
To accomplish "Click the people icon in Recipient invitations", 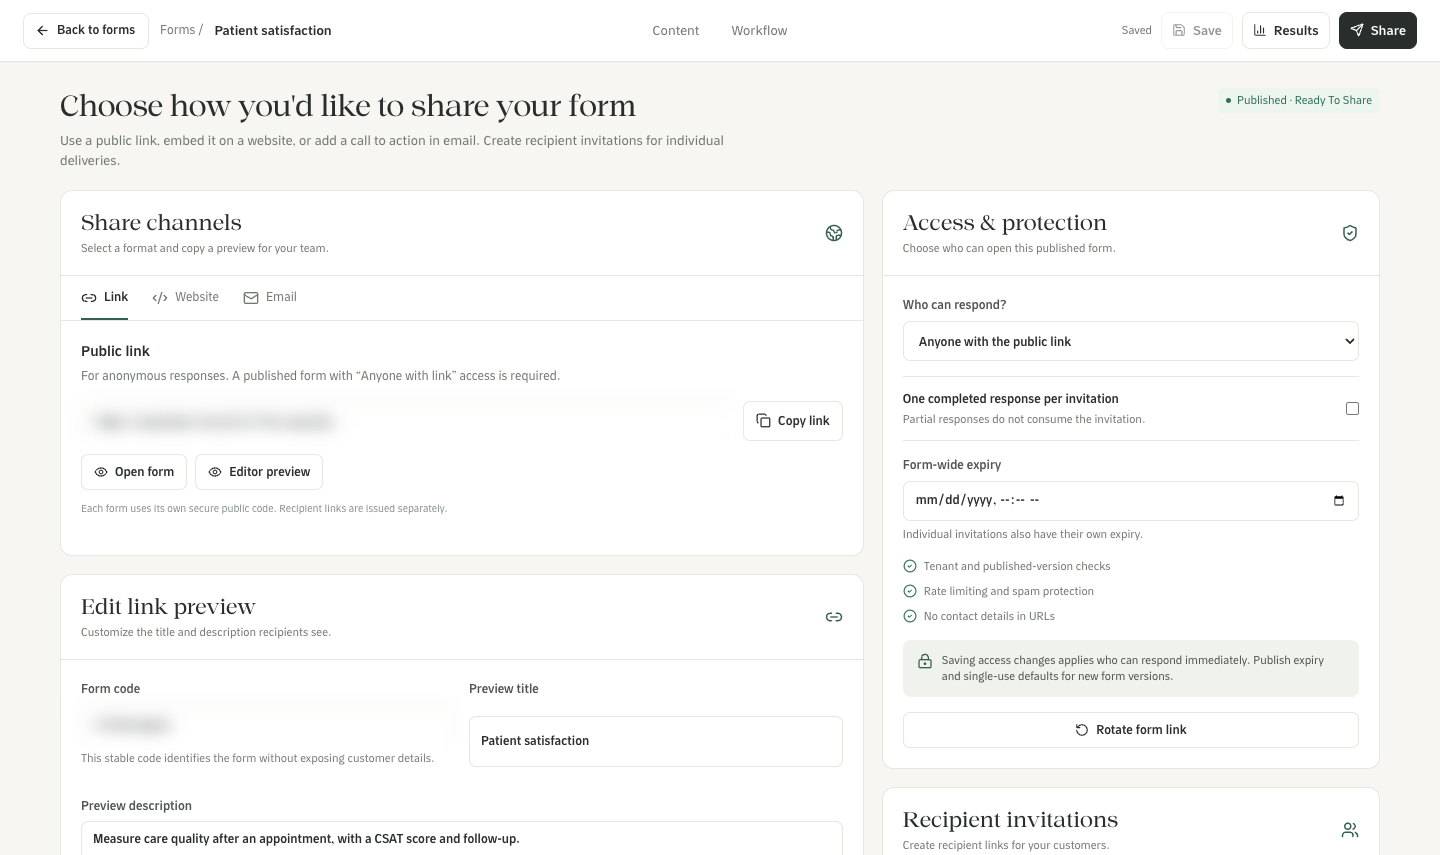I will click(x=1350, y=830).
